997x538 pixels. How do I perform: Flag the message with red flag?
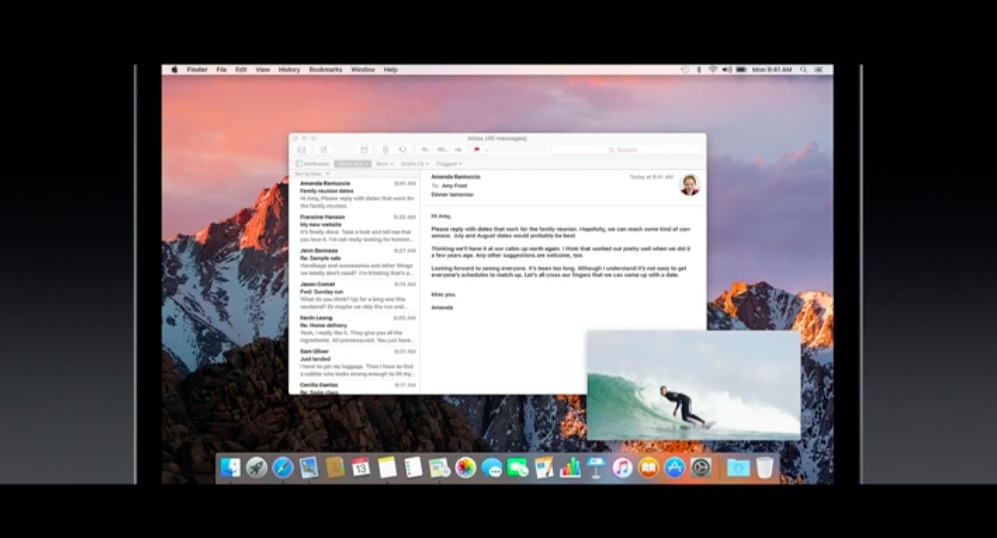(x=477, y=150)
